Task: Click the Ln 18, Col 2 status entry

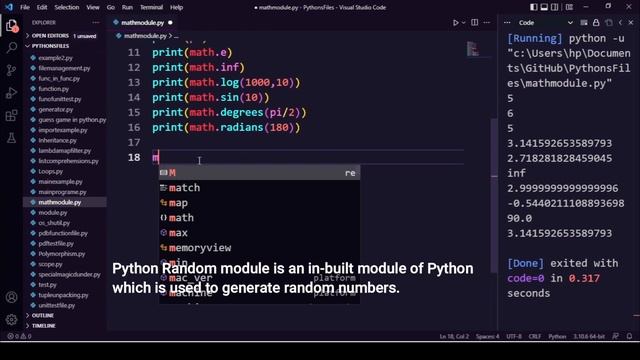Action: 454,336
